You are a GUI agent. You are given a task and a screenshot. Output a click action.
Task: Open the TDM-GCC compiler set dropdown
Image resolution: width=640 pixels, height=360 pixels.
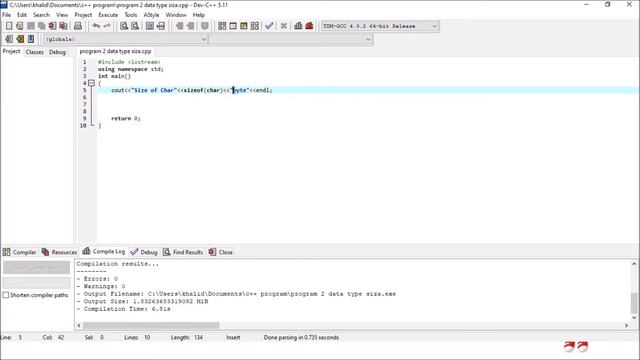pos(434,26)
